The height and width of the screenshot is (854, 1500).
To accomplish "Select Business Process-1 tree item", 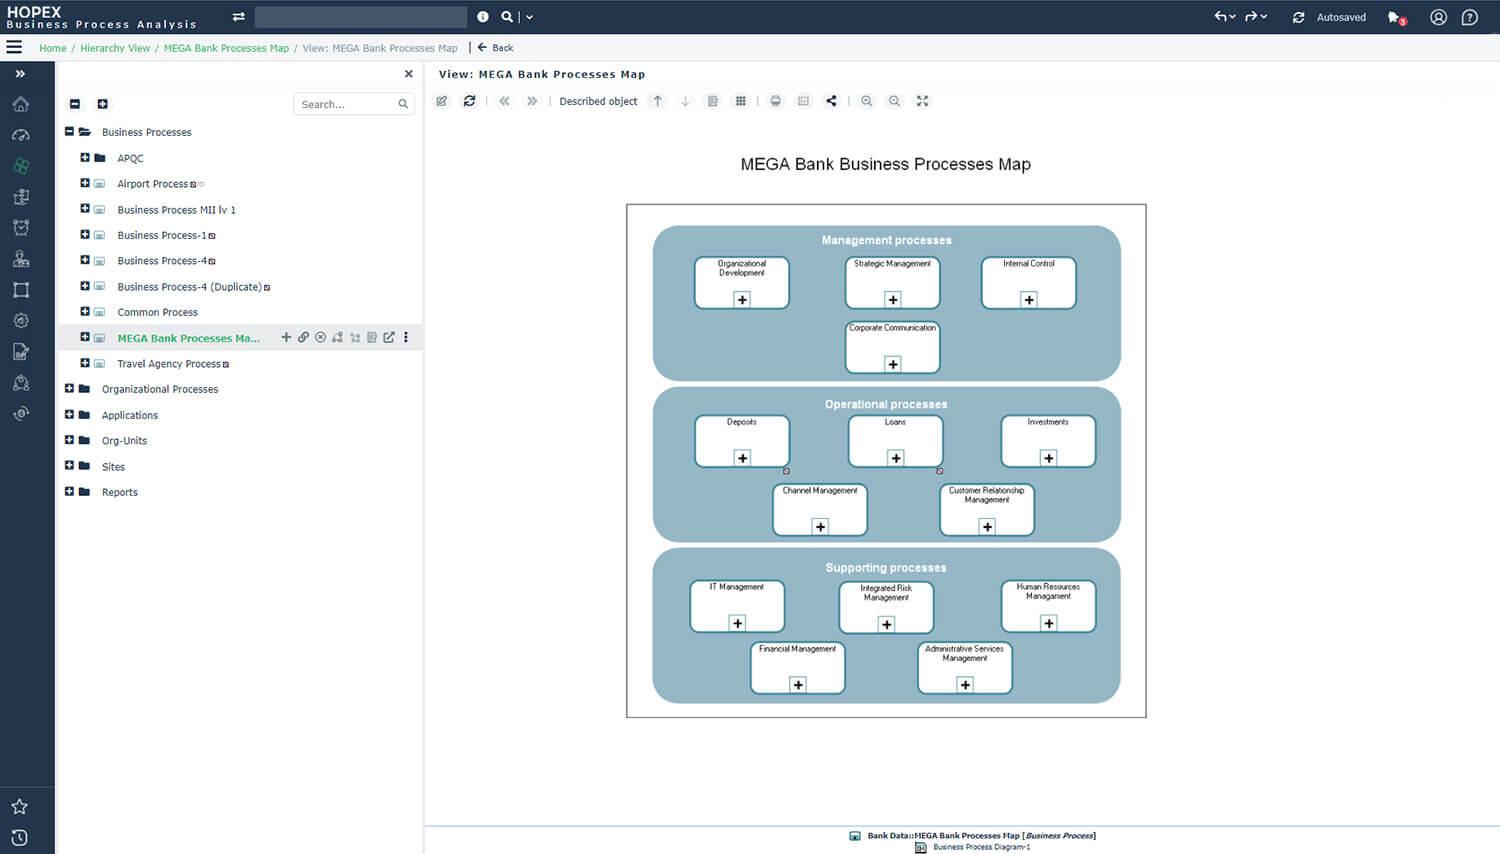I will [162, 235].
